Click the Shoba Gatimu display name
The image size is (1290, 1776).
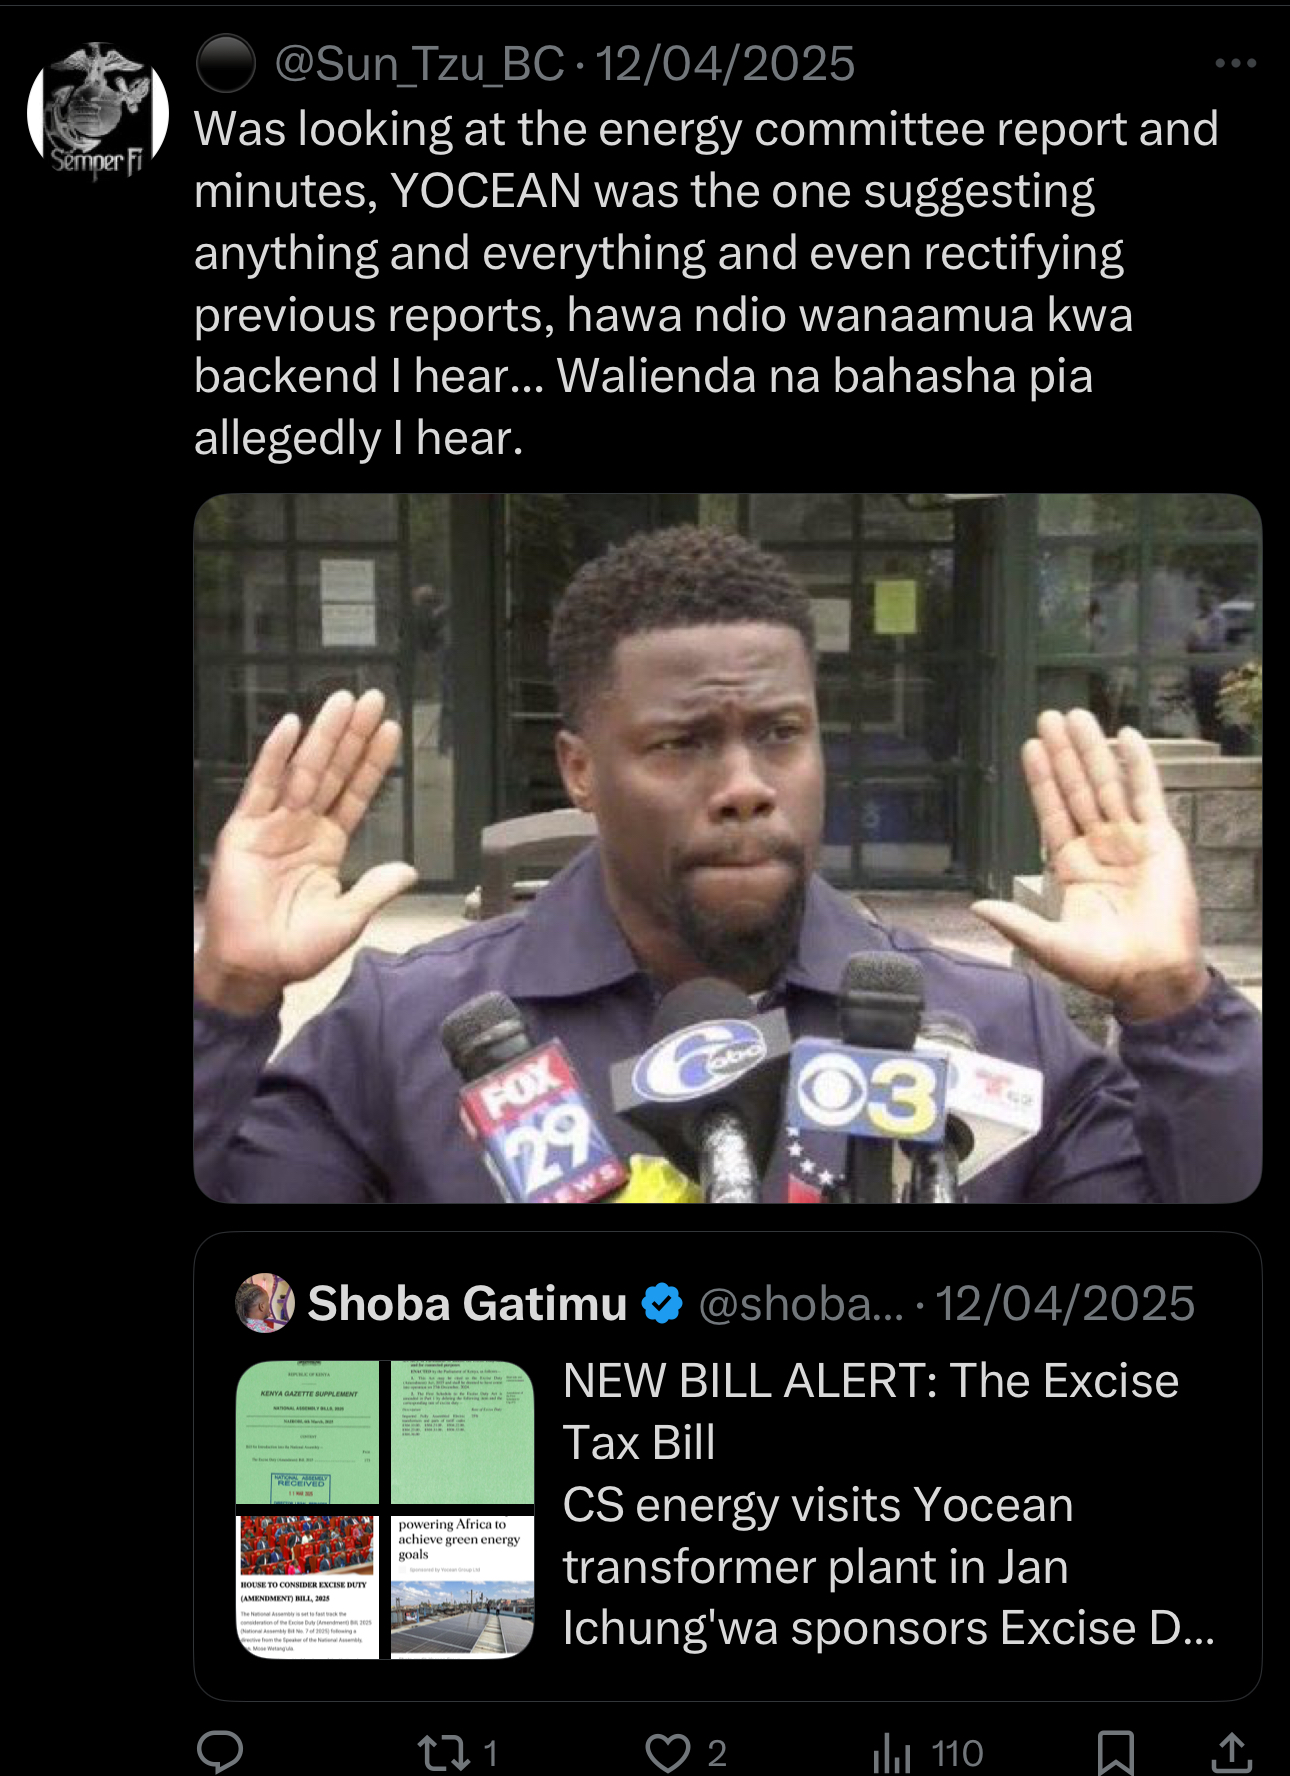(467, 1304)
